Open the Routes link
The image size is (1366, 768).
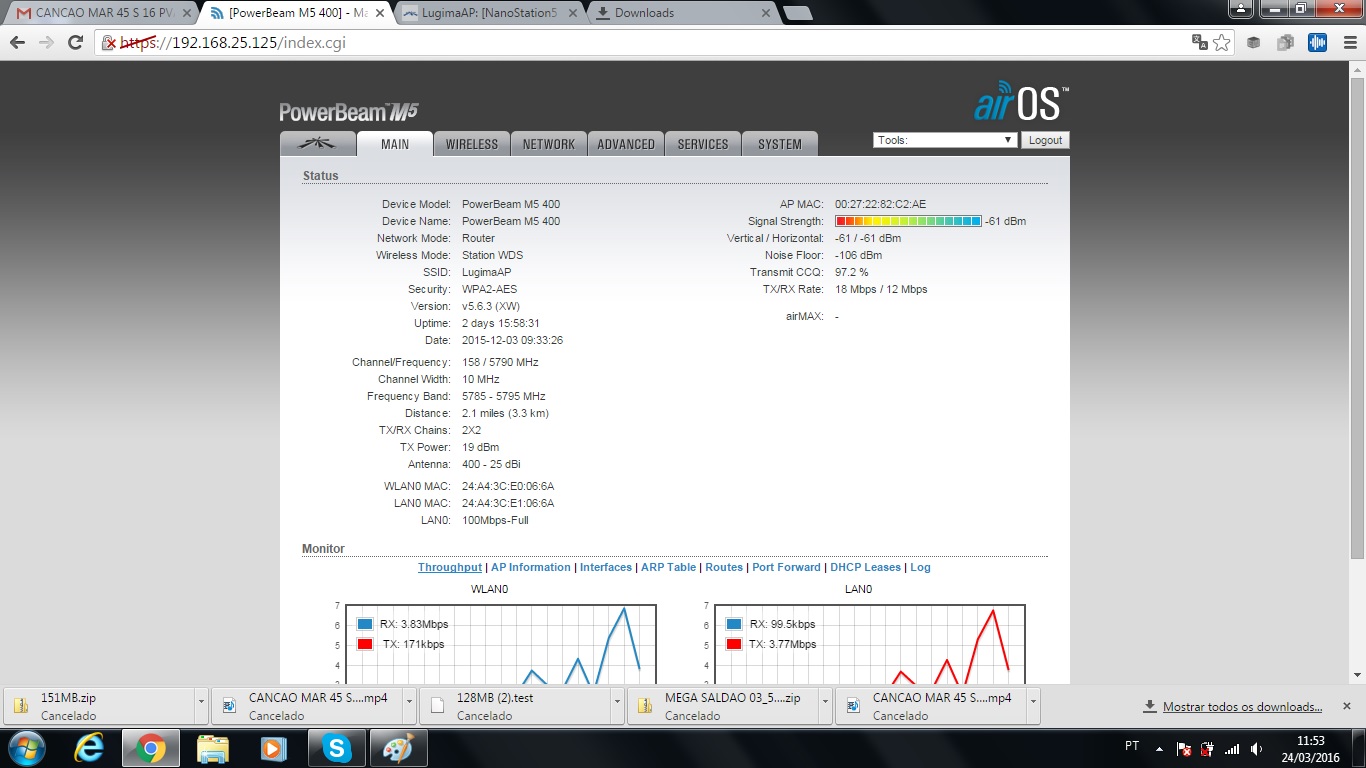point(724,567)
